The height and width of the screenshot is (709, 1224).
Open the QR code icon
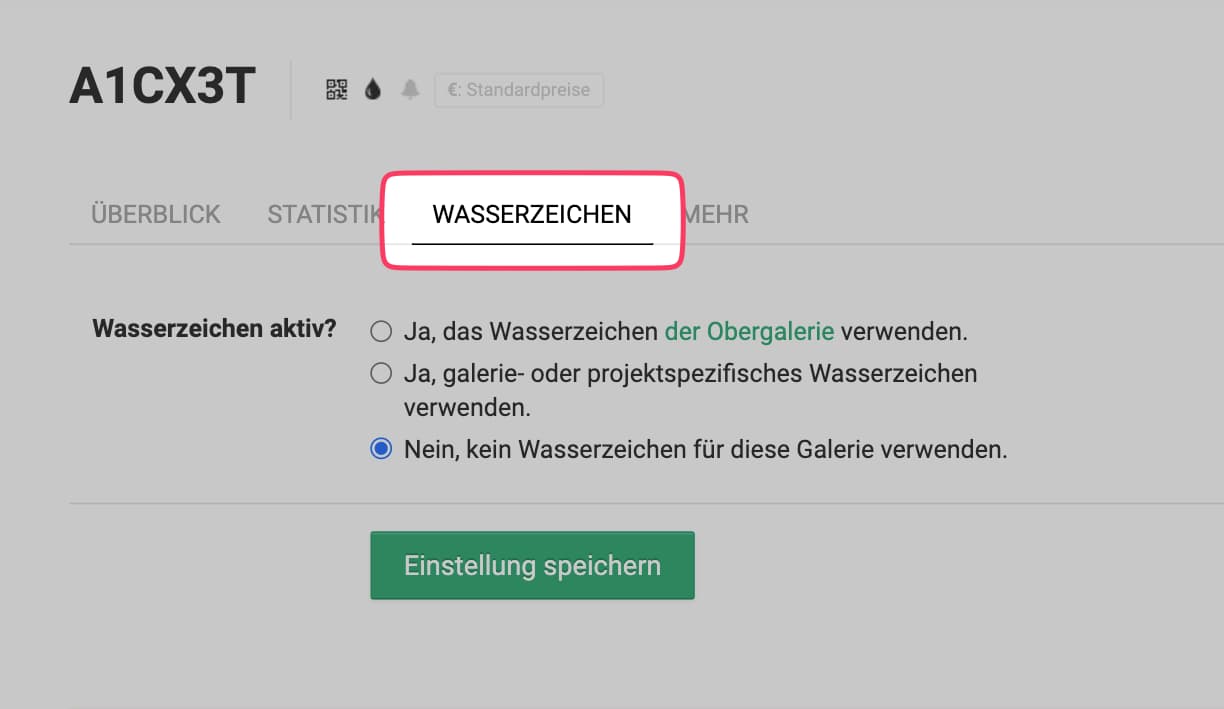tap(337, 90)
